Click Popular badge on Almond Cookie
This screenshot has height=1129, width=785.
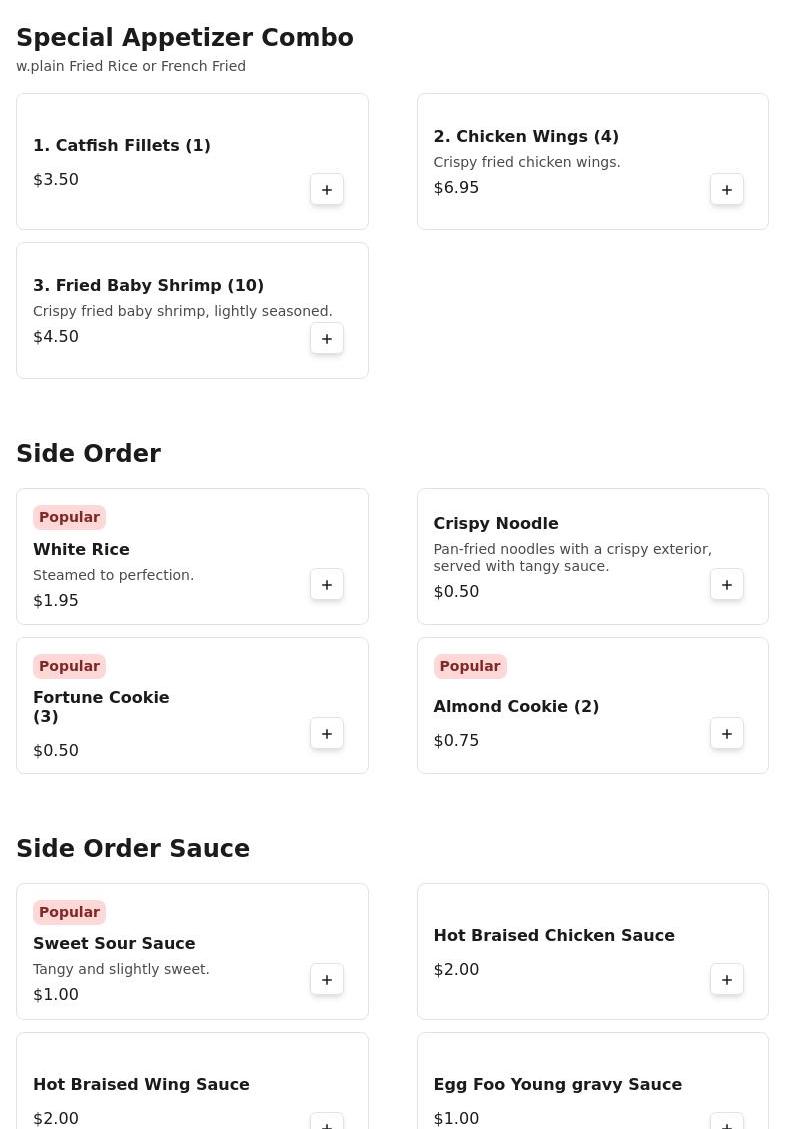point(470,666)
